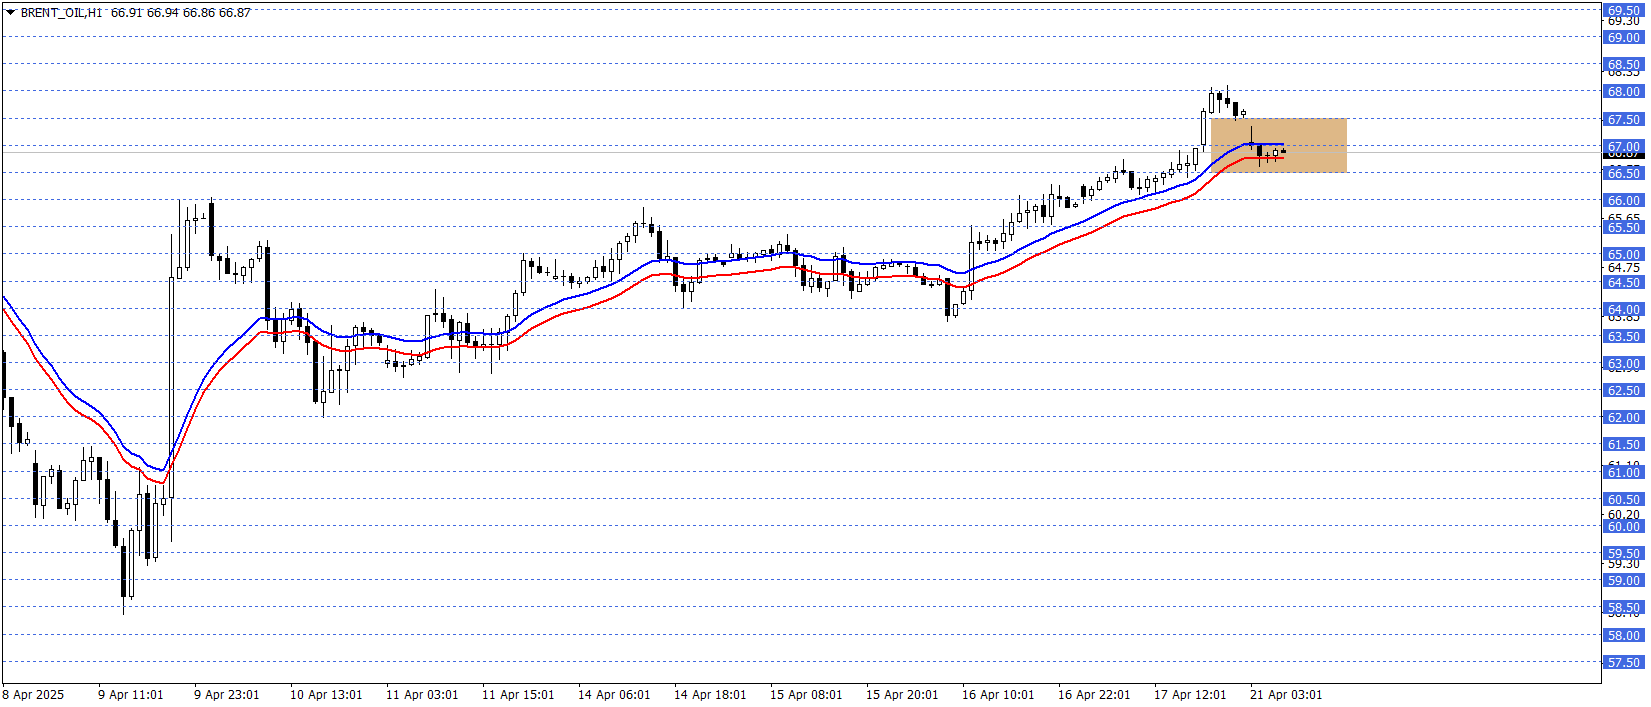Click the 60.50 price level label
The height and width of the screenshot is (707, 1651).
(1624, 499)
